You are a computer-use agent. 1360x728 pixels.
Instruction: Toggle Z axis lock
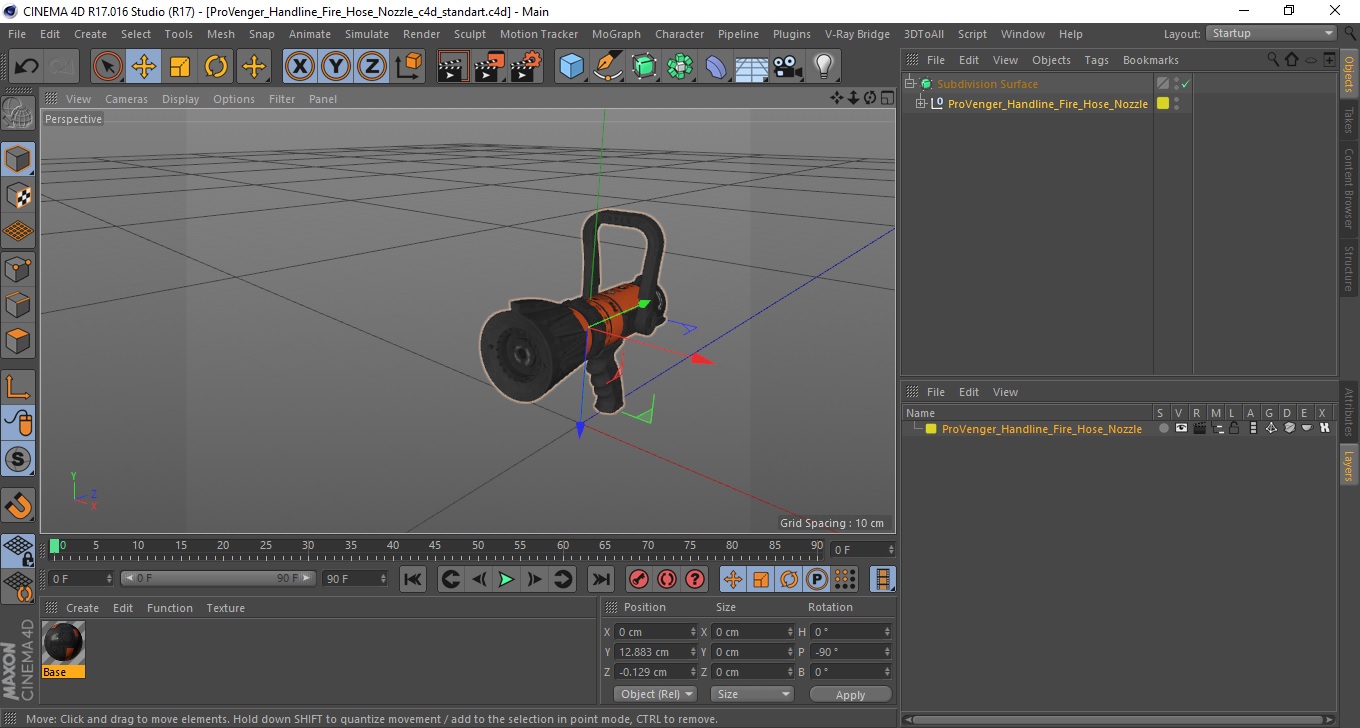(x=372, y=67)
